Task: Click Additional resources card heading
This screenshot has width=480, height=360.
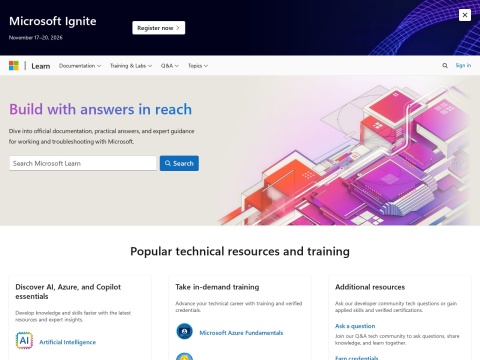Action: [x=370, y=287]
